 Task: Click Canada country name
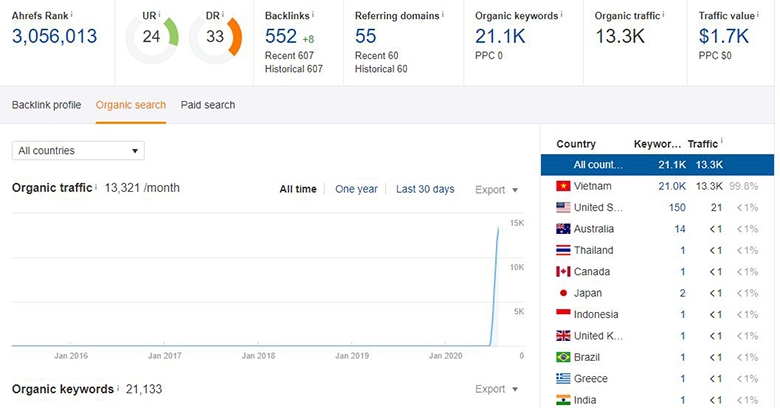591,272
